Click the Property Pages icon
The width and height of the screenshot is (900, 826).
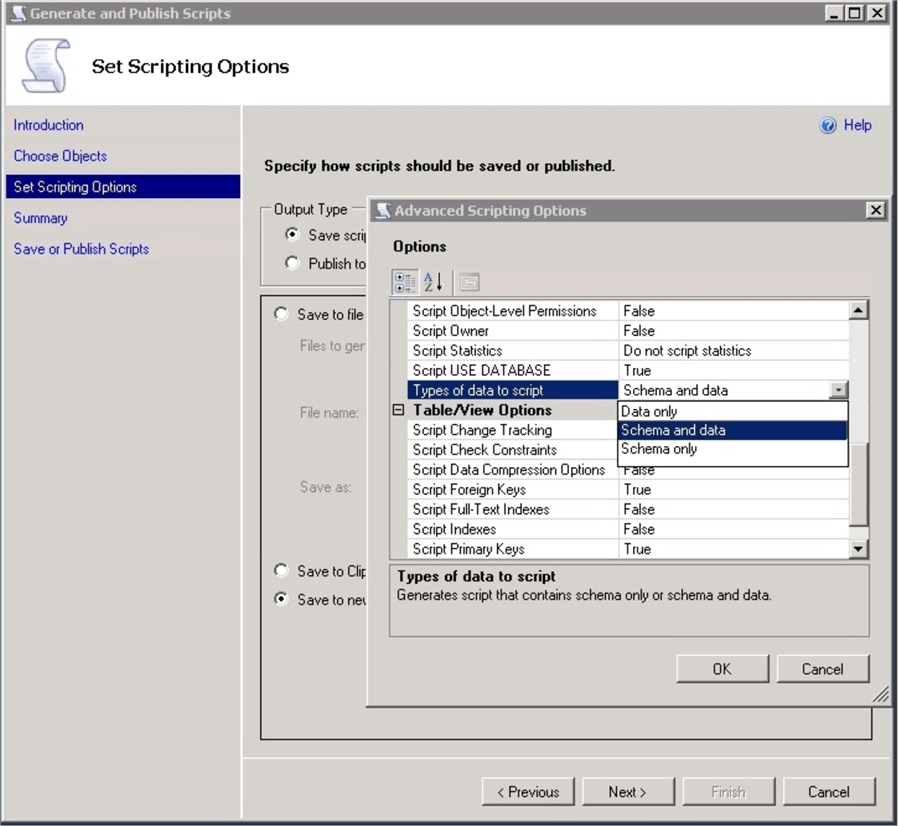[469, 282]
